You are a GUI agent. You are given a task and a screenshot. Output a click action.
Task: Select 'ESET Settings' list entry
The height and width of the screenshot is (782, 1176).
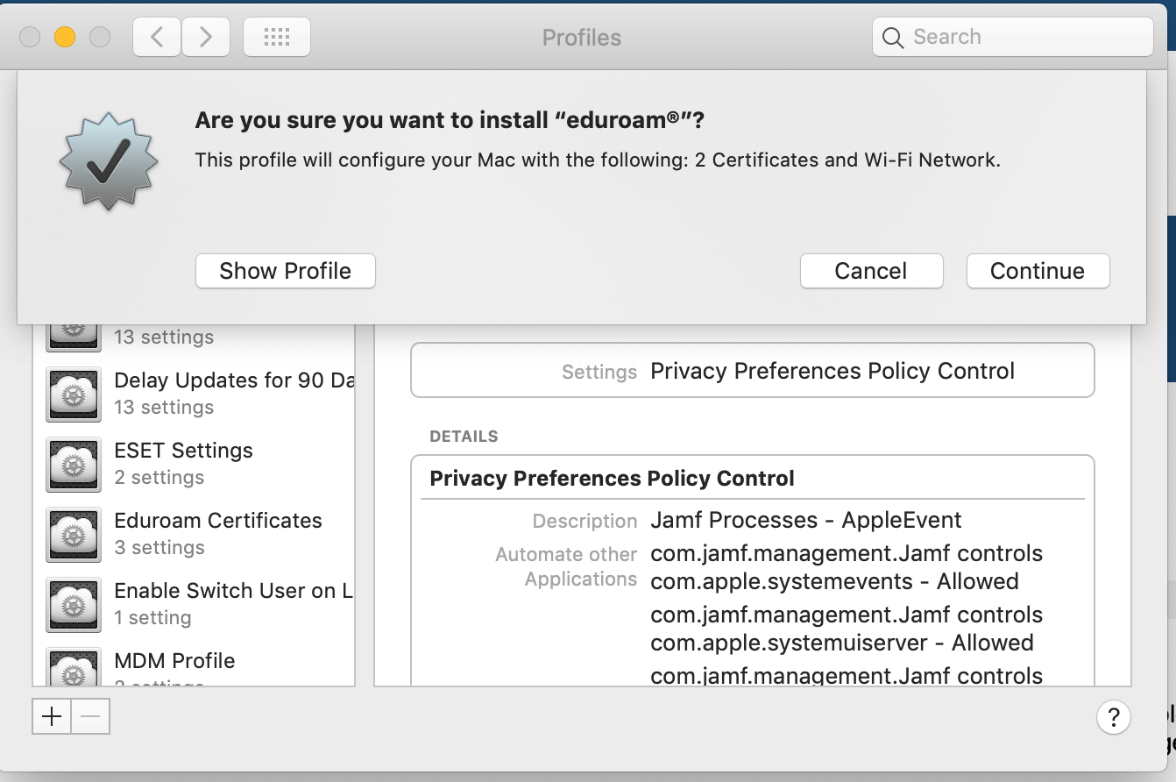pyautogui.click(x=194, y=465)
